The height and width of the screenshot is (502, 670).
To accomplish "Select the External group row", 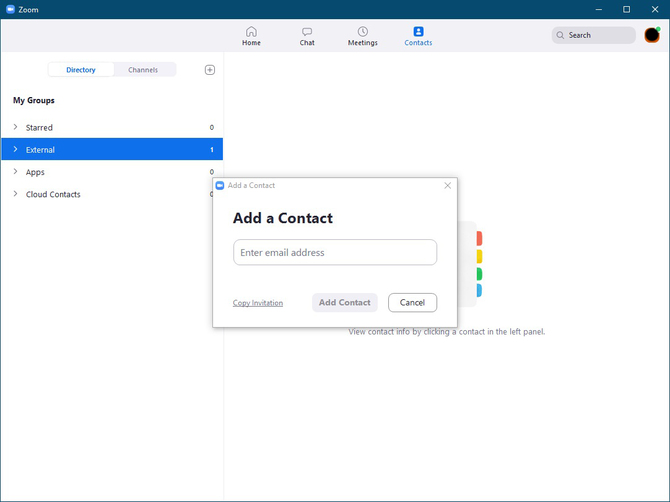I will pyautogui.click(x=112, y=149).
